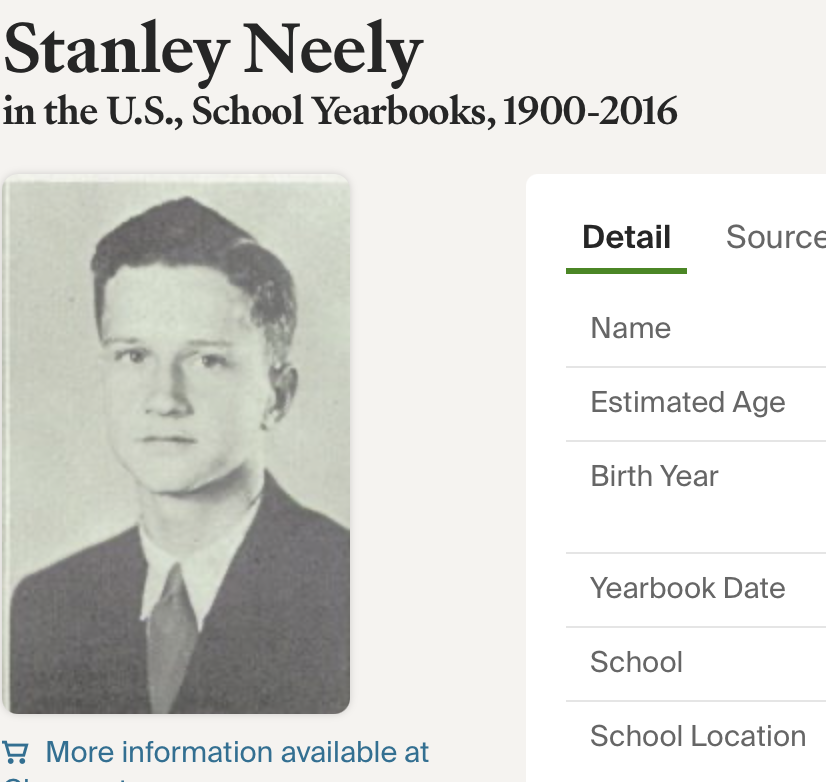Open the 'More information available at' link
The height and width of the screenshot is (782, 826).
237,752
